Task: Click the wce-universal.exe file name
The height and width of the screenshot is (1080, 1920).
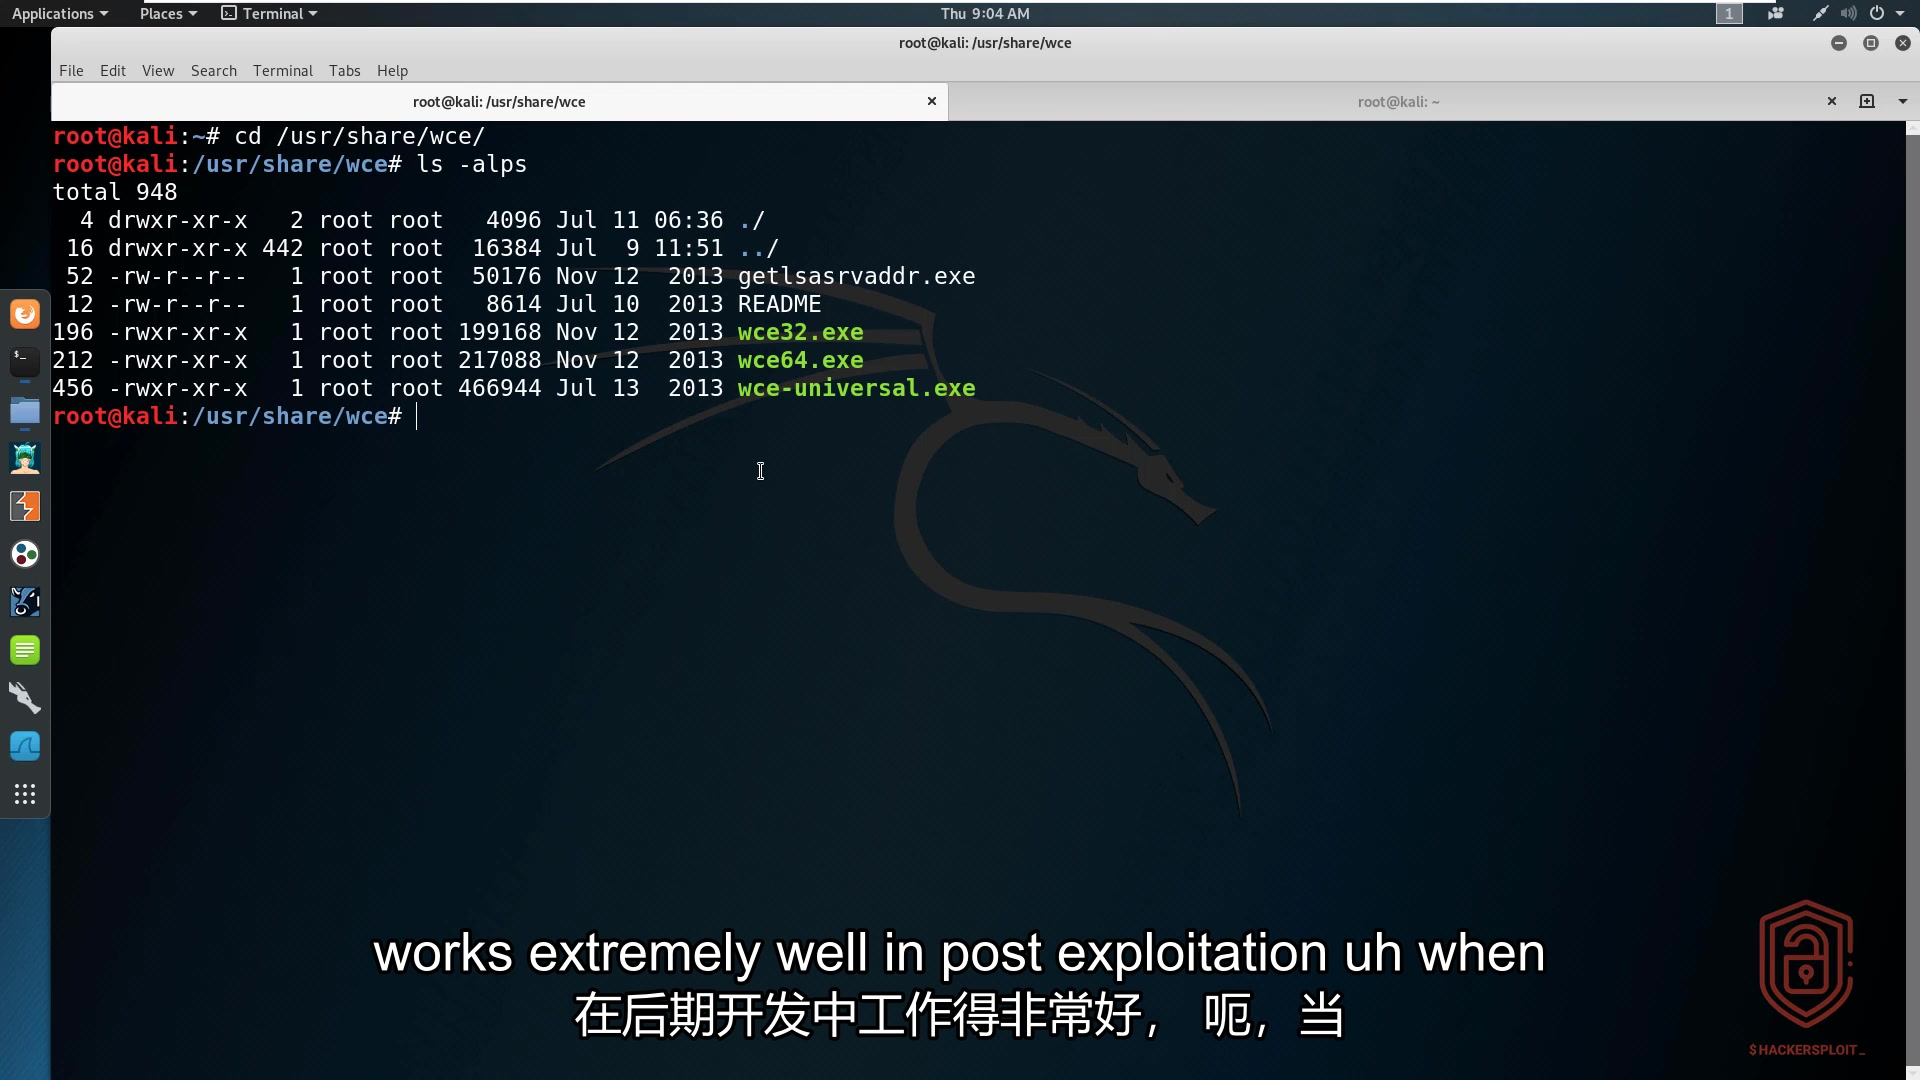Action: coord(856,388)
